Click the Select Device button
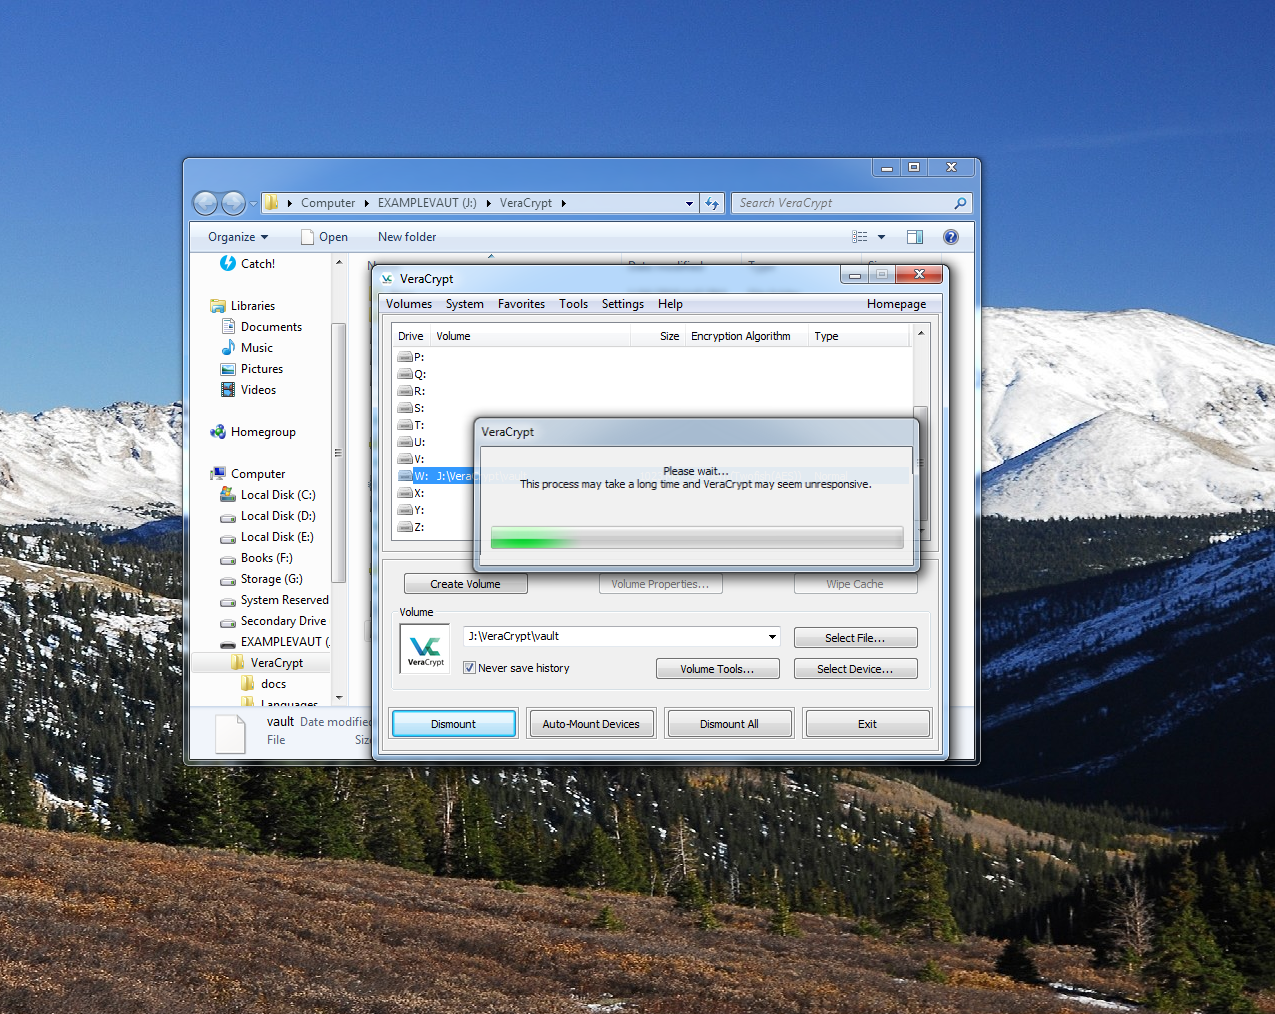The height and width of the screenshot is (1014, 1275). pyautogui.click(x=855, y=669)
